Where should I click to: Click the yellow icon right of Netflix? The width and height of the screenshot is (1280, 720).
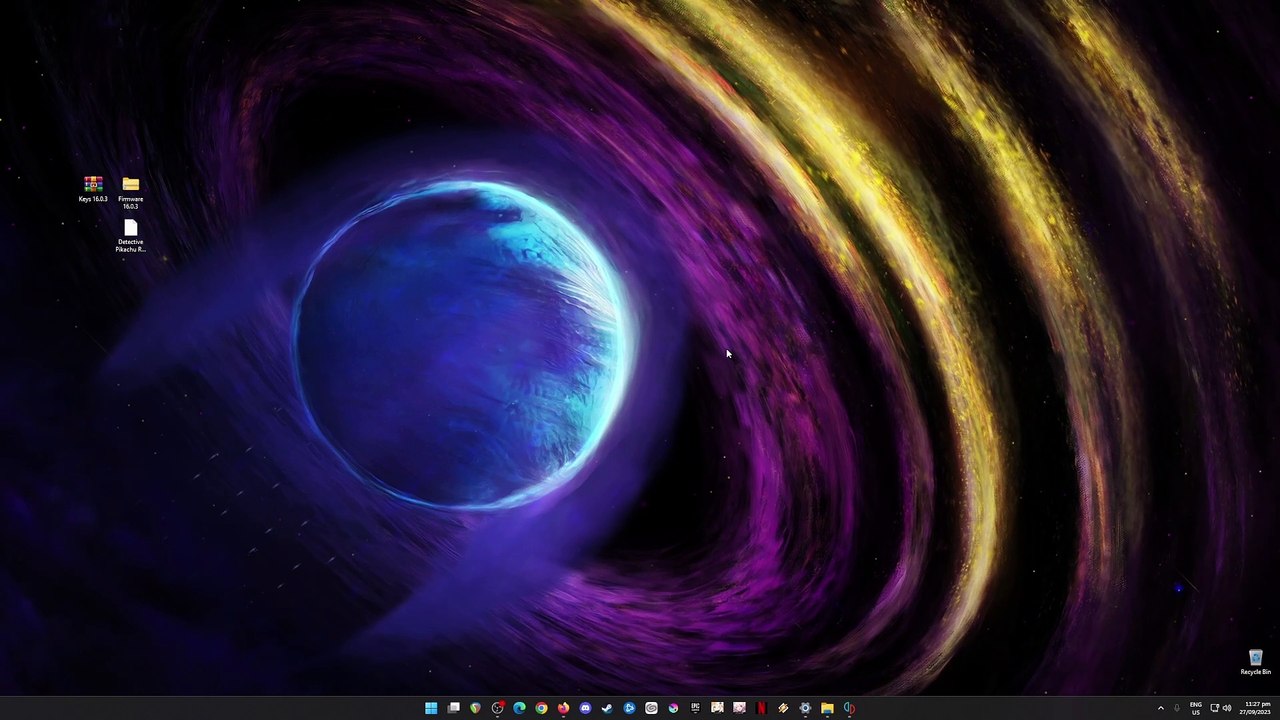(783, 708)
